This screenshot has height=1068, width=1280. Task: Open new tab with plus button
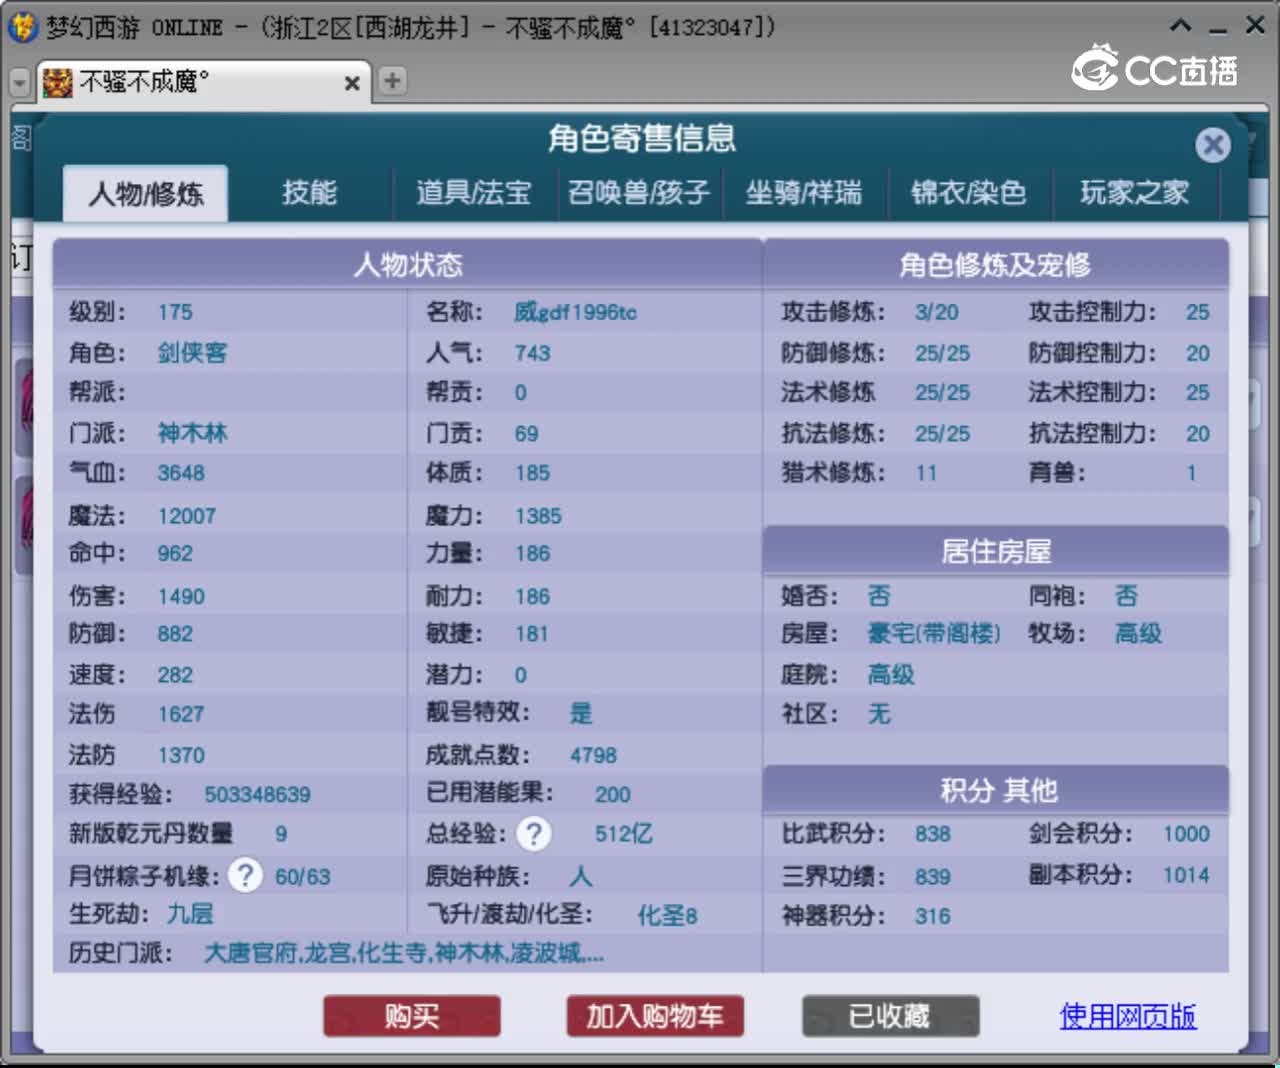coord(392,81)
